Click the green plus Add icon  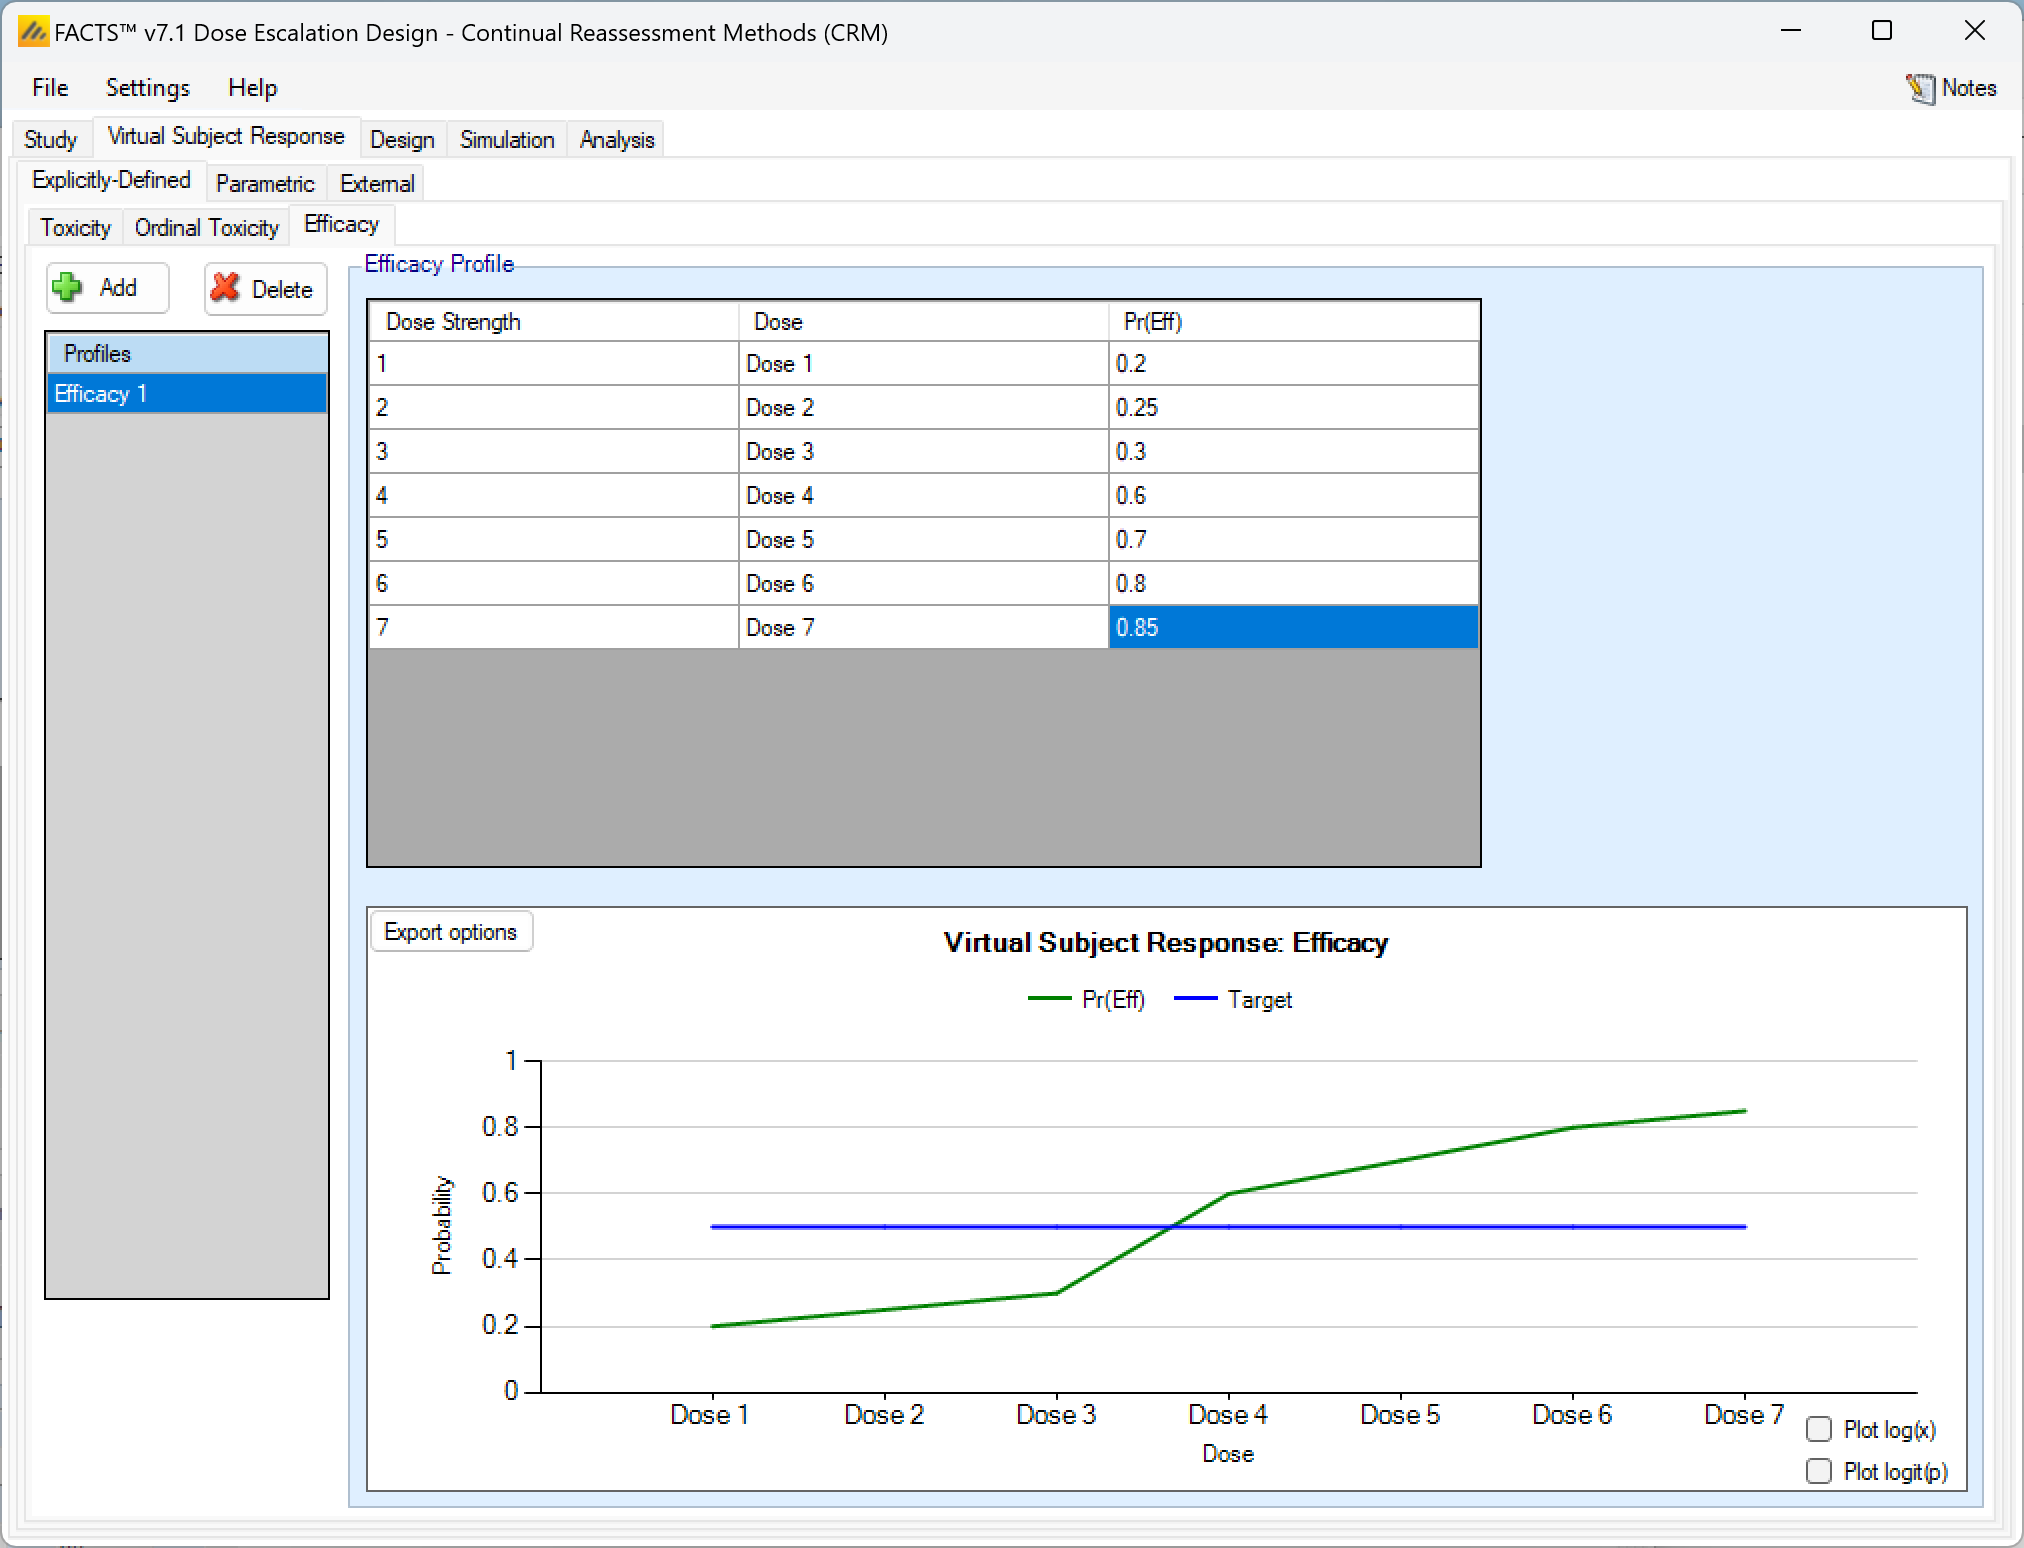68,288
